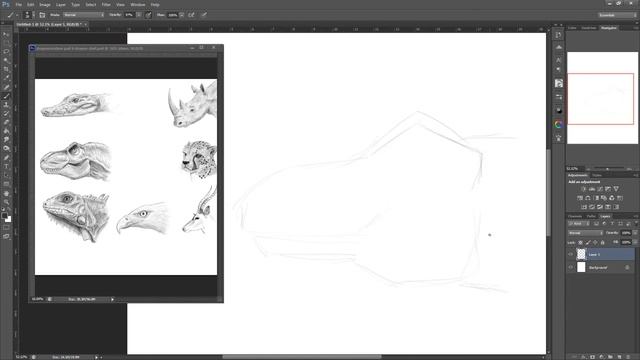
Task: Toggle the Brush panel button
Action: tap(42, 15)
